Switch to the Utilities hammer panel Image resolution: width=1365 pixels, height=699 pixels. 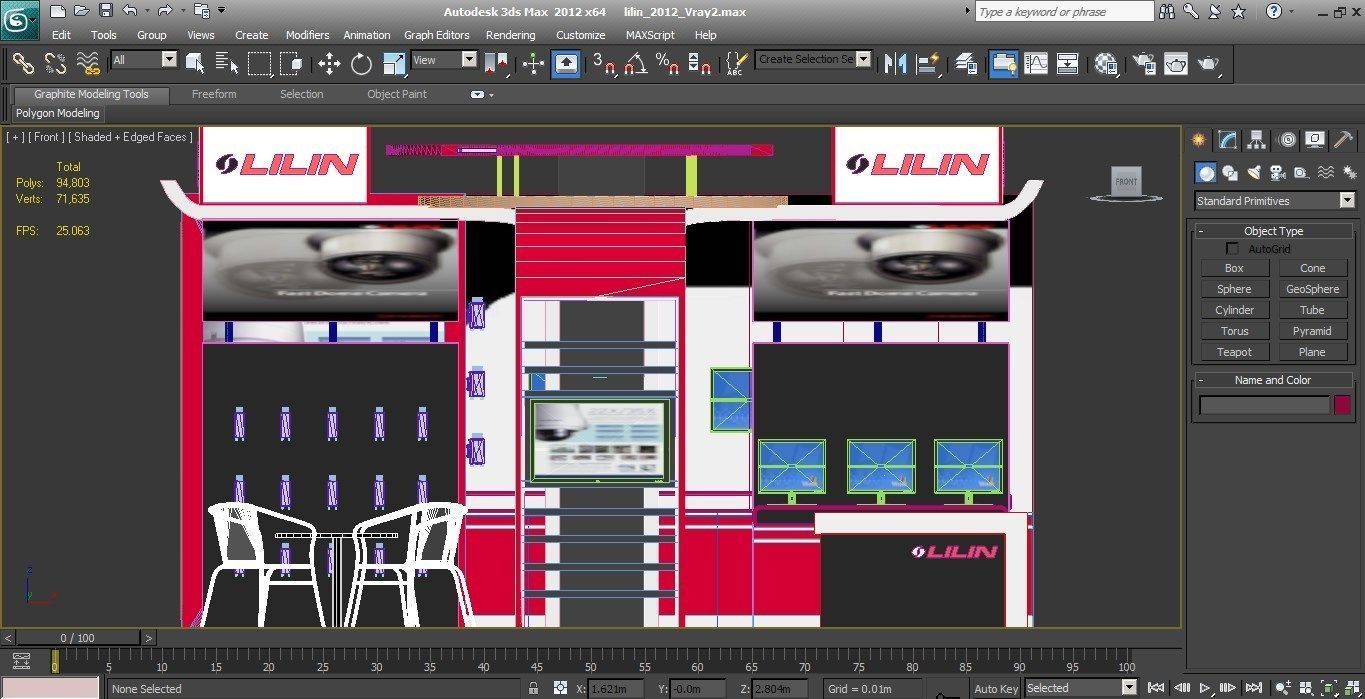pyautogui.click(x=1343, y=140)
